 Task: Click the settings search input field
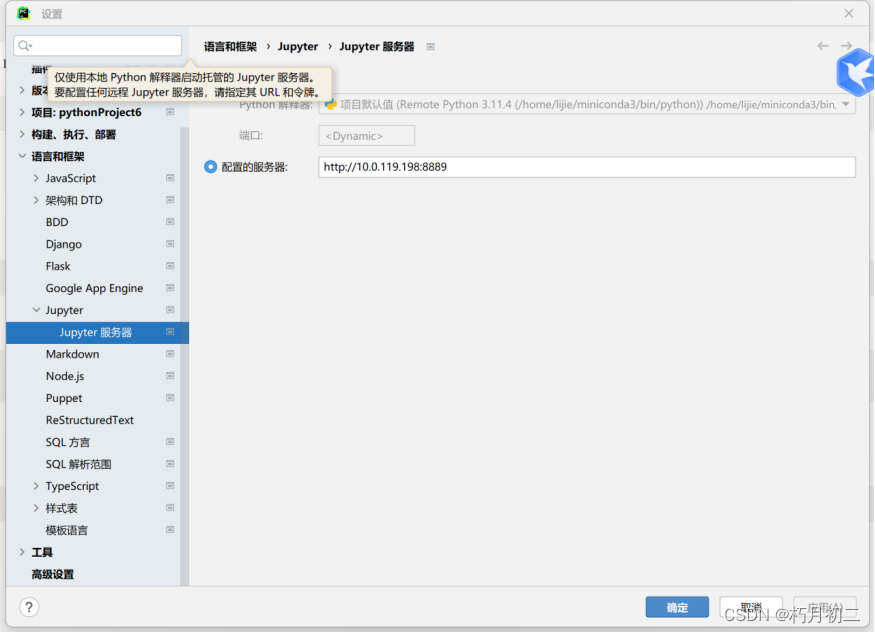[98, 46]
